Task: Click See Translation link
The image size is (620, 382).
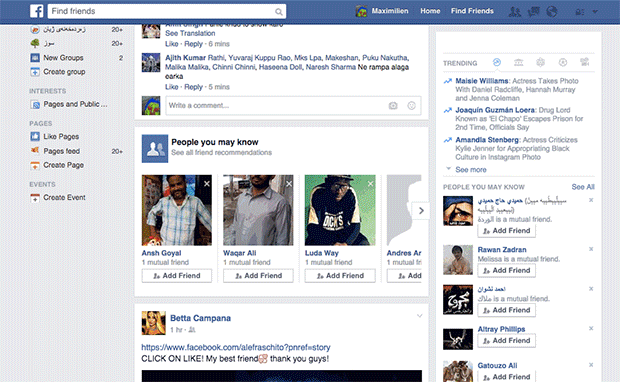Action: tap(190, 34)
